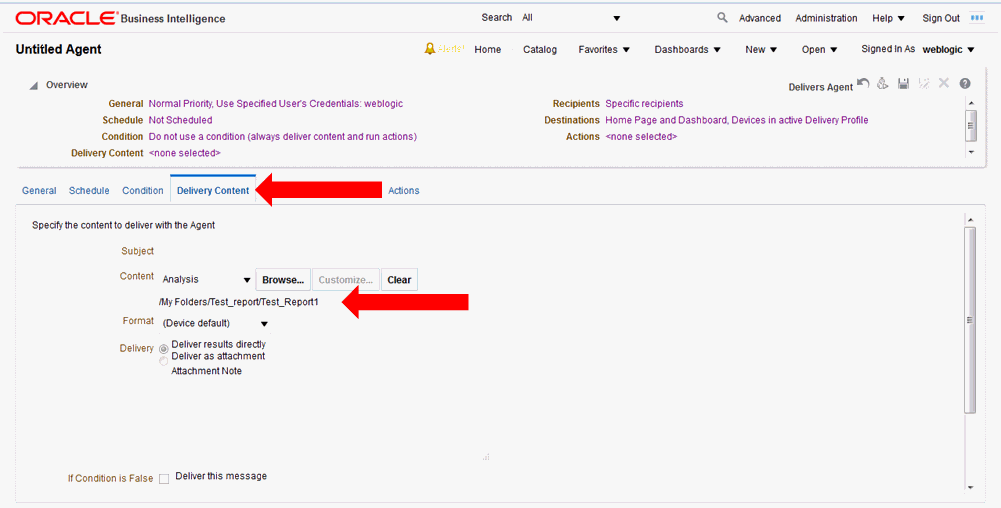Switch to the Actions tab
The height and width of the screenshot is (508, 1001).
(x=404, y=191)
